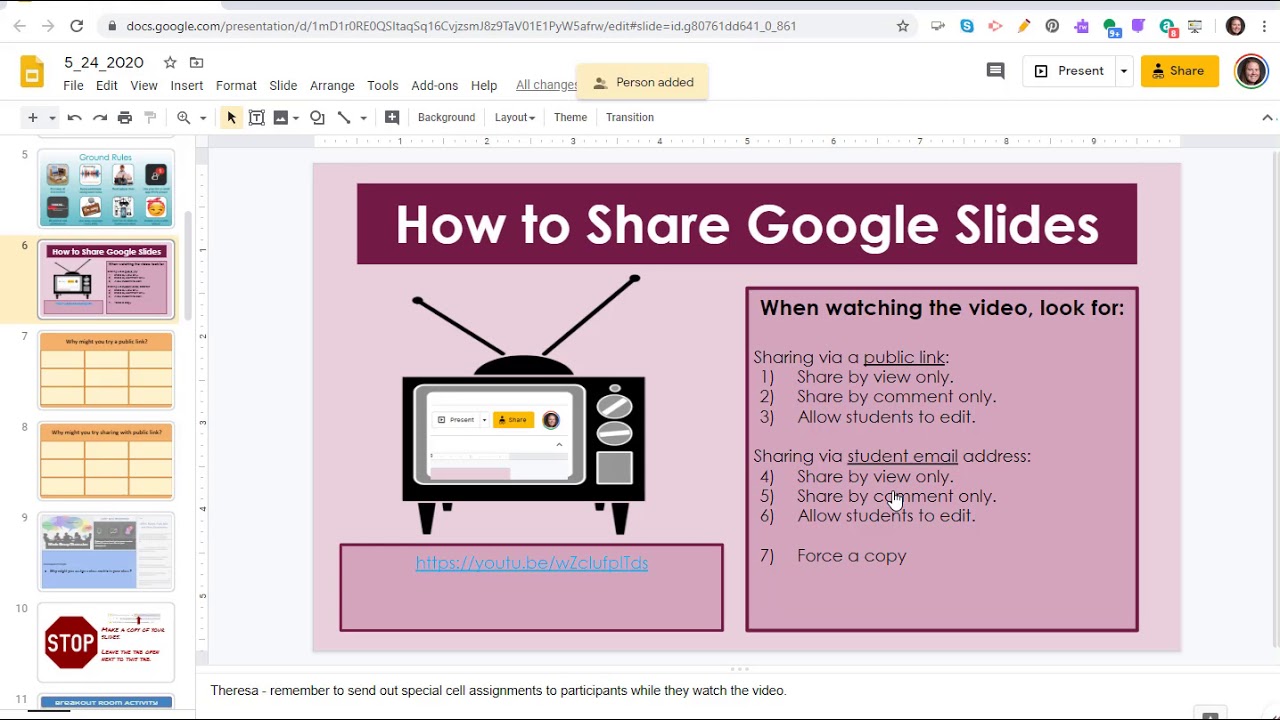Click the filmstrip vertical scrollbar
This screenshot has height=720, width=1280.
[x=186, y=265]
